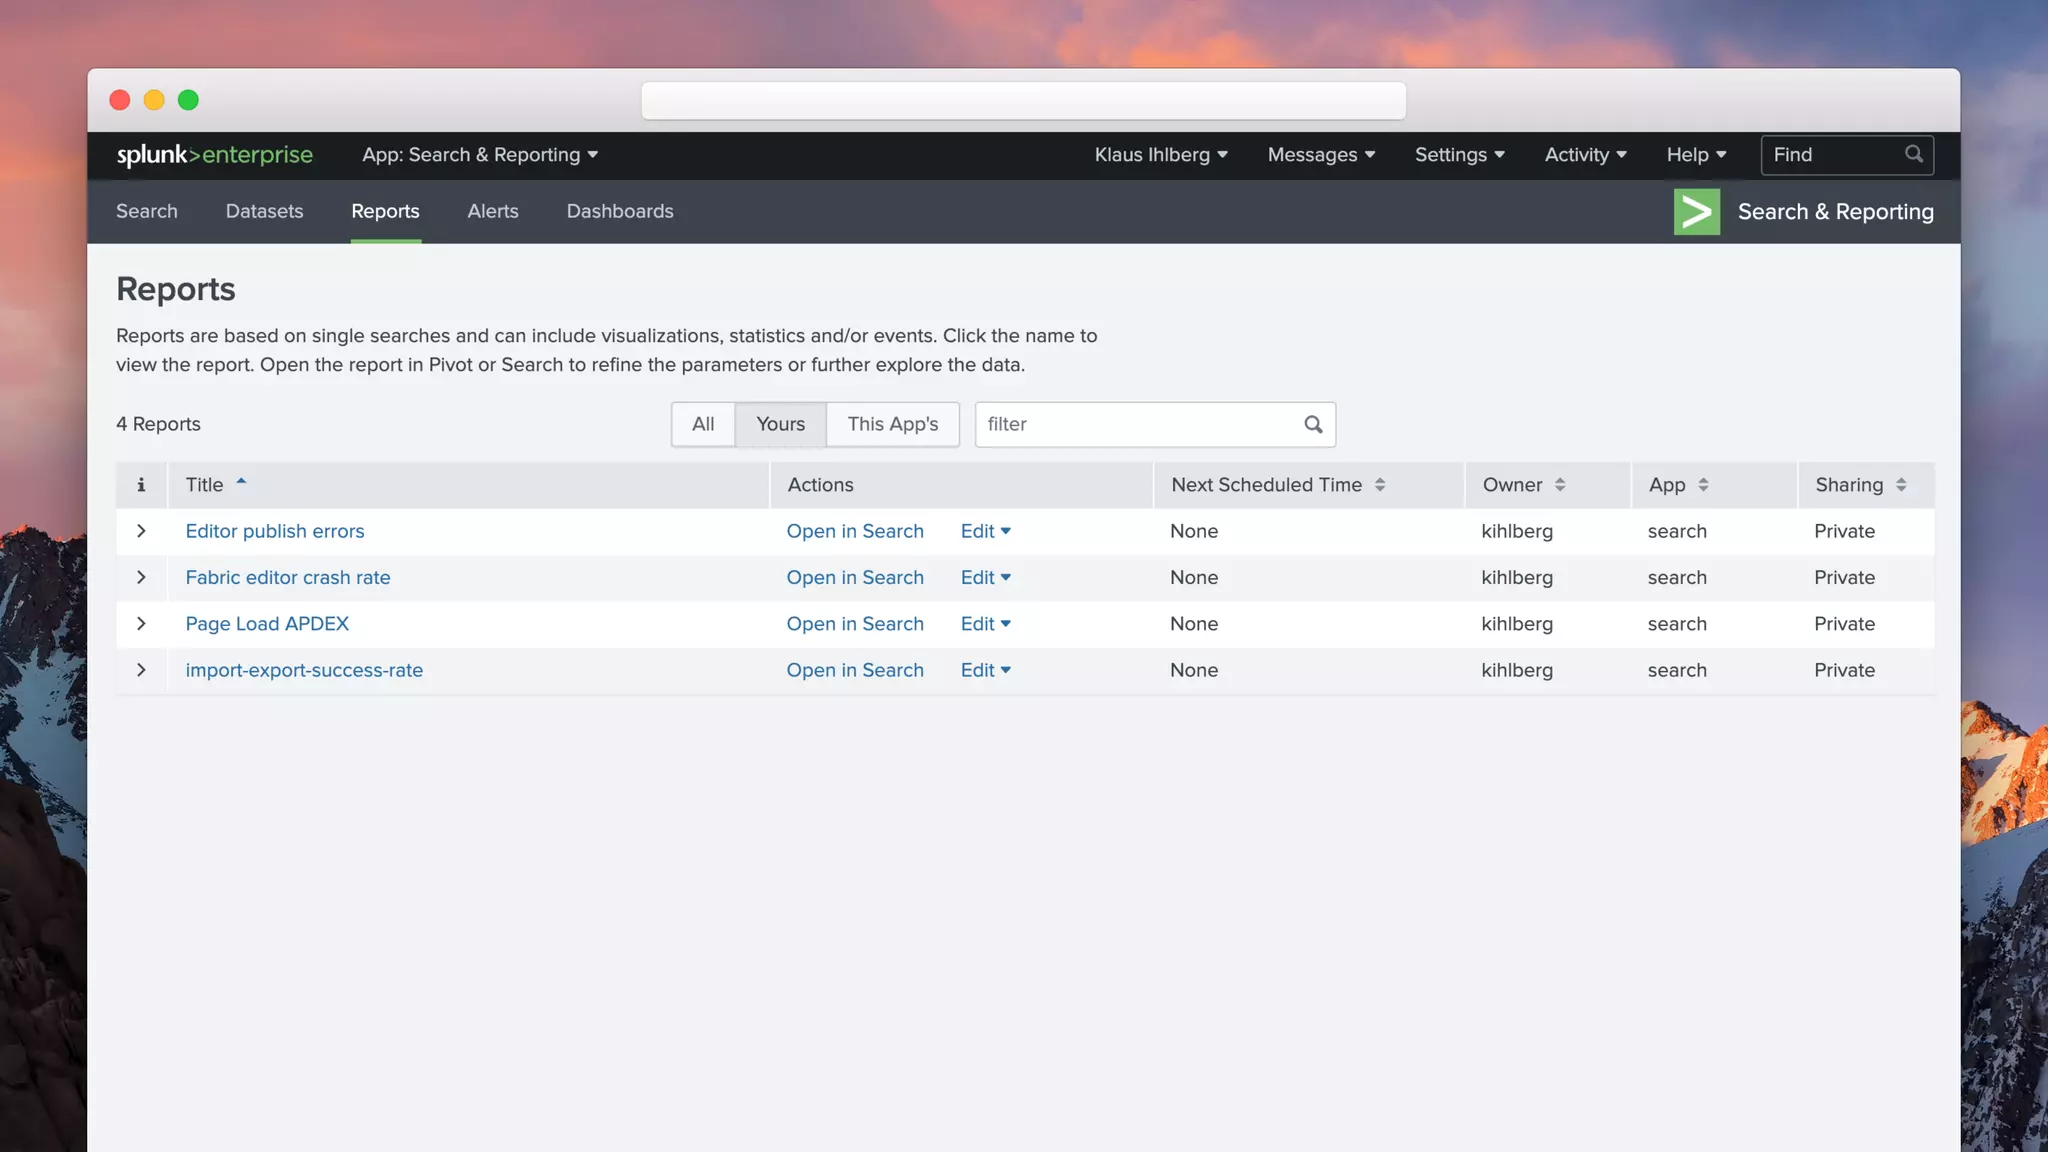Open the Settings menu
The height and width of the screenshot is (1152, 2048).
click(x=1459, y=155)
